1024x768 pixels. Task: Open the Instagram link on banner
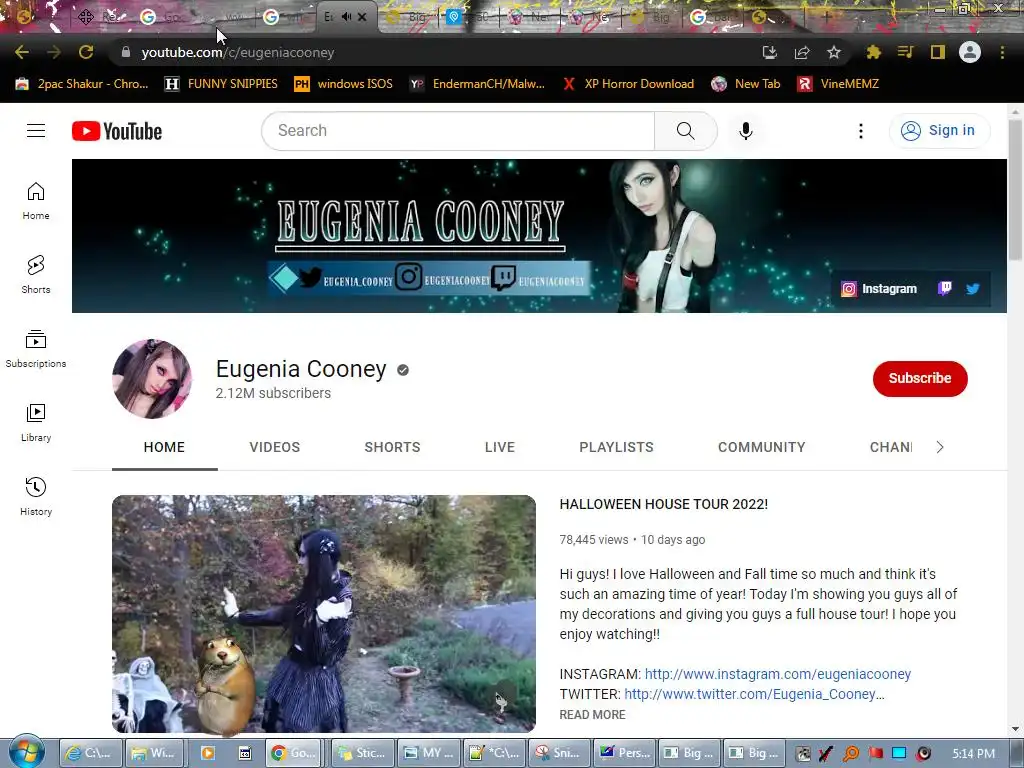pyautogui.click(x=879, y=289)
